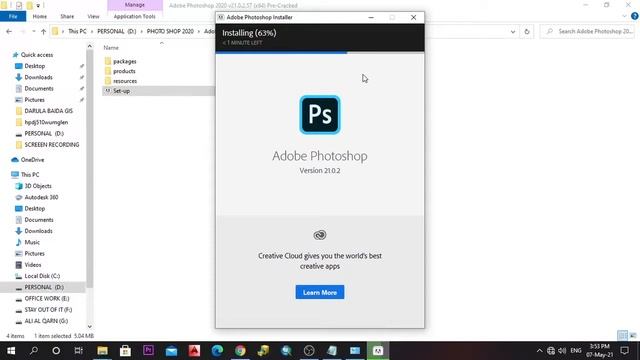The width and height of the screenshot is (640, 360).
Task: Switch to the Home ribbon tab
Action: [x=40, y=16]
